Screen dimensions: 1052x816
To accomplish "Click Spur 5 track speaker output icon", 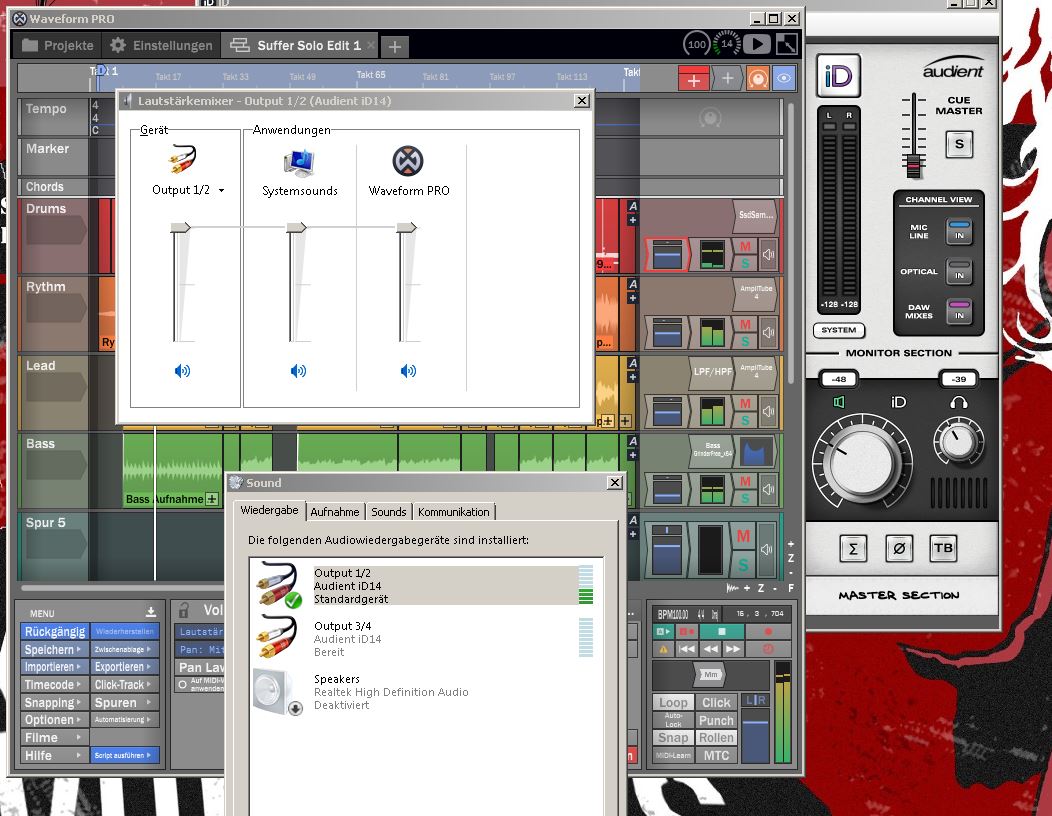I will 767,550.
